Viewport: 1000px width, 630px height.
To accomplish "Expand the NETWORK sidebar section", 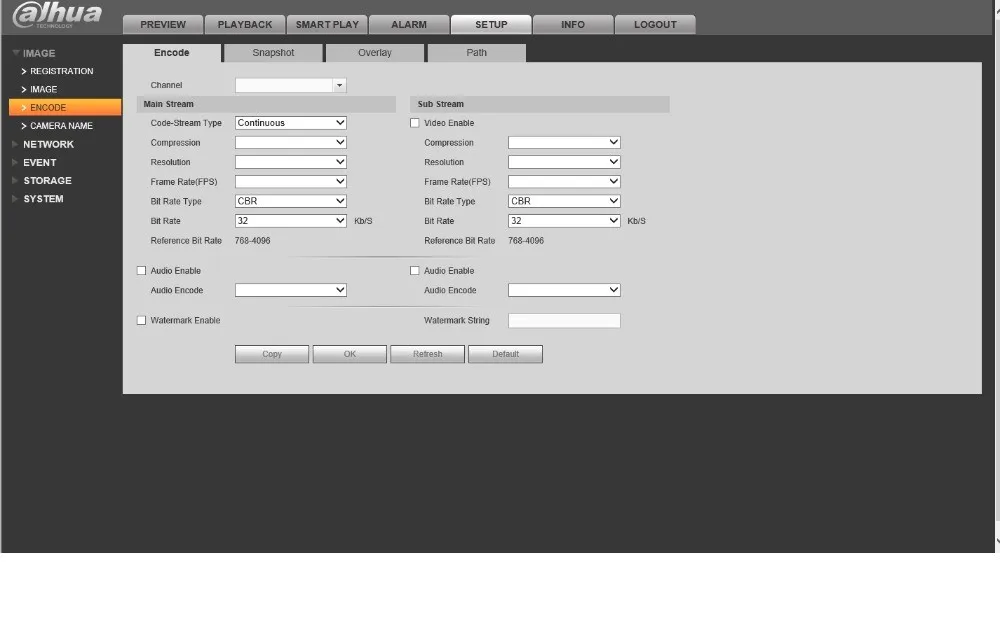I will point(43,144).
